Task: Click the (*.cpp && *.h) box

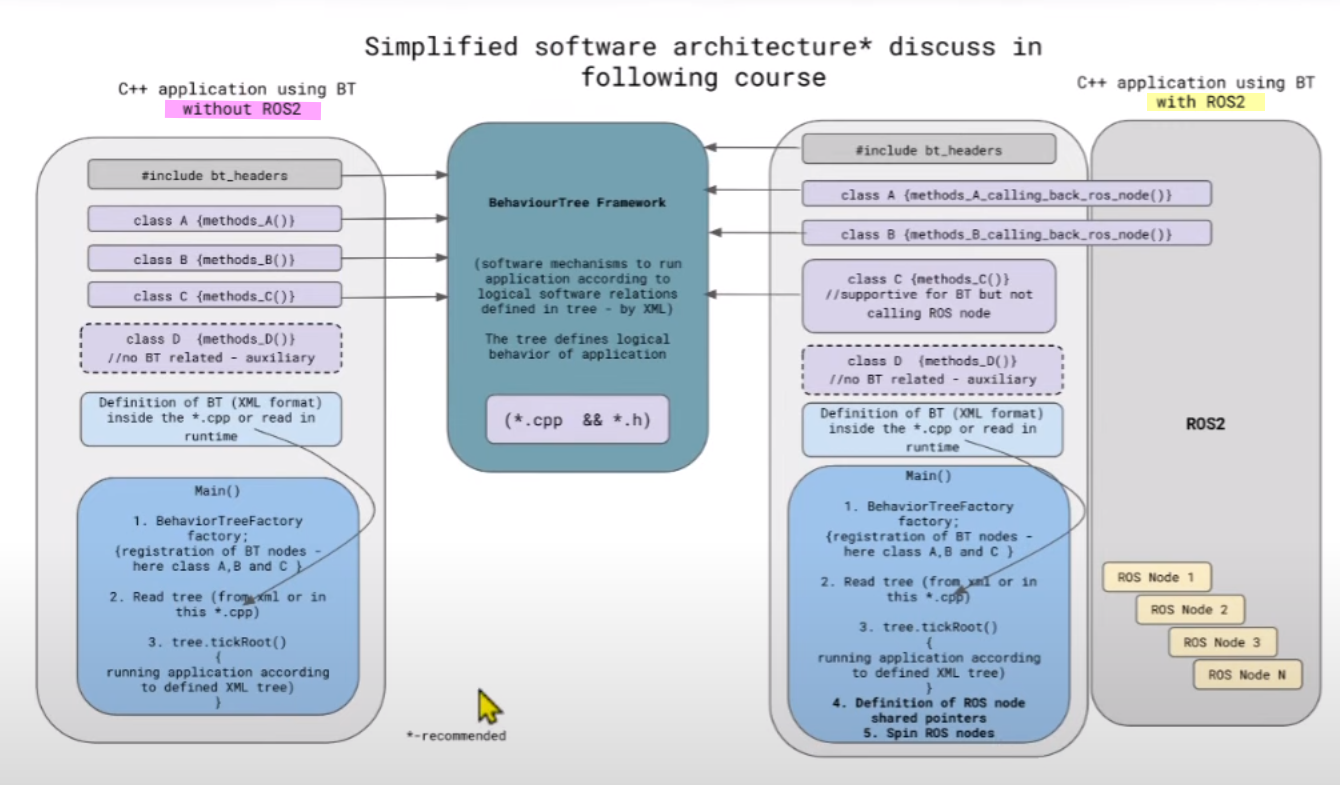Action: (577, 421)
